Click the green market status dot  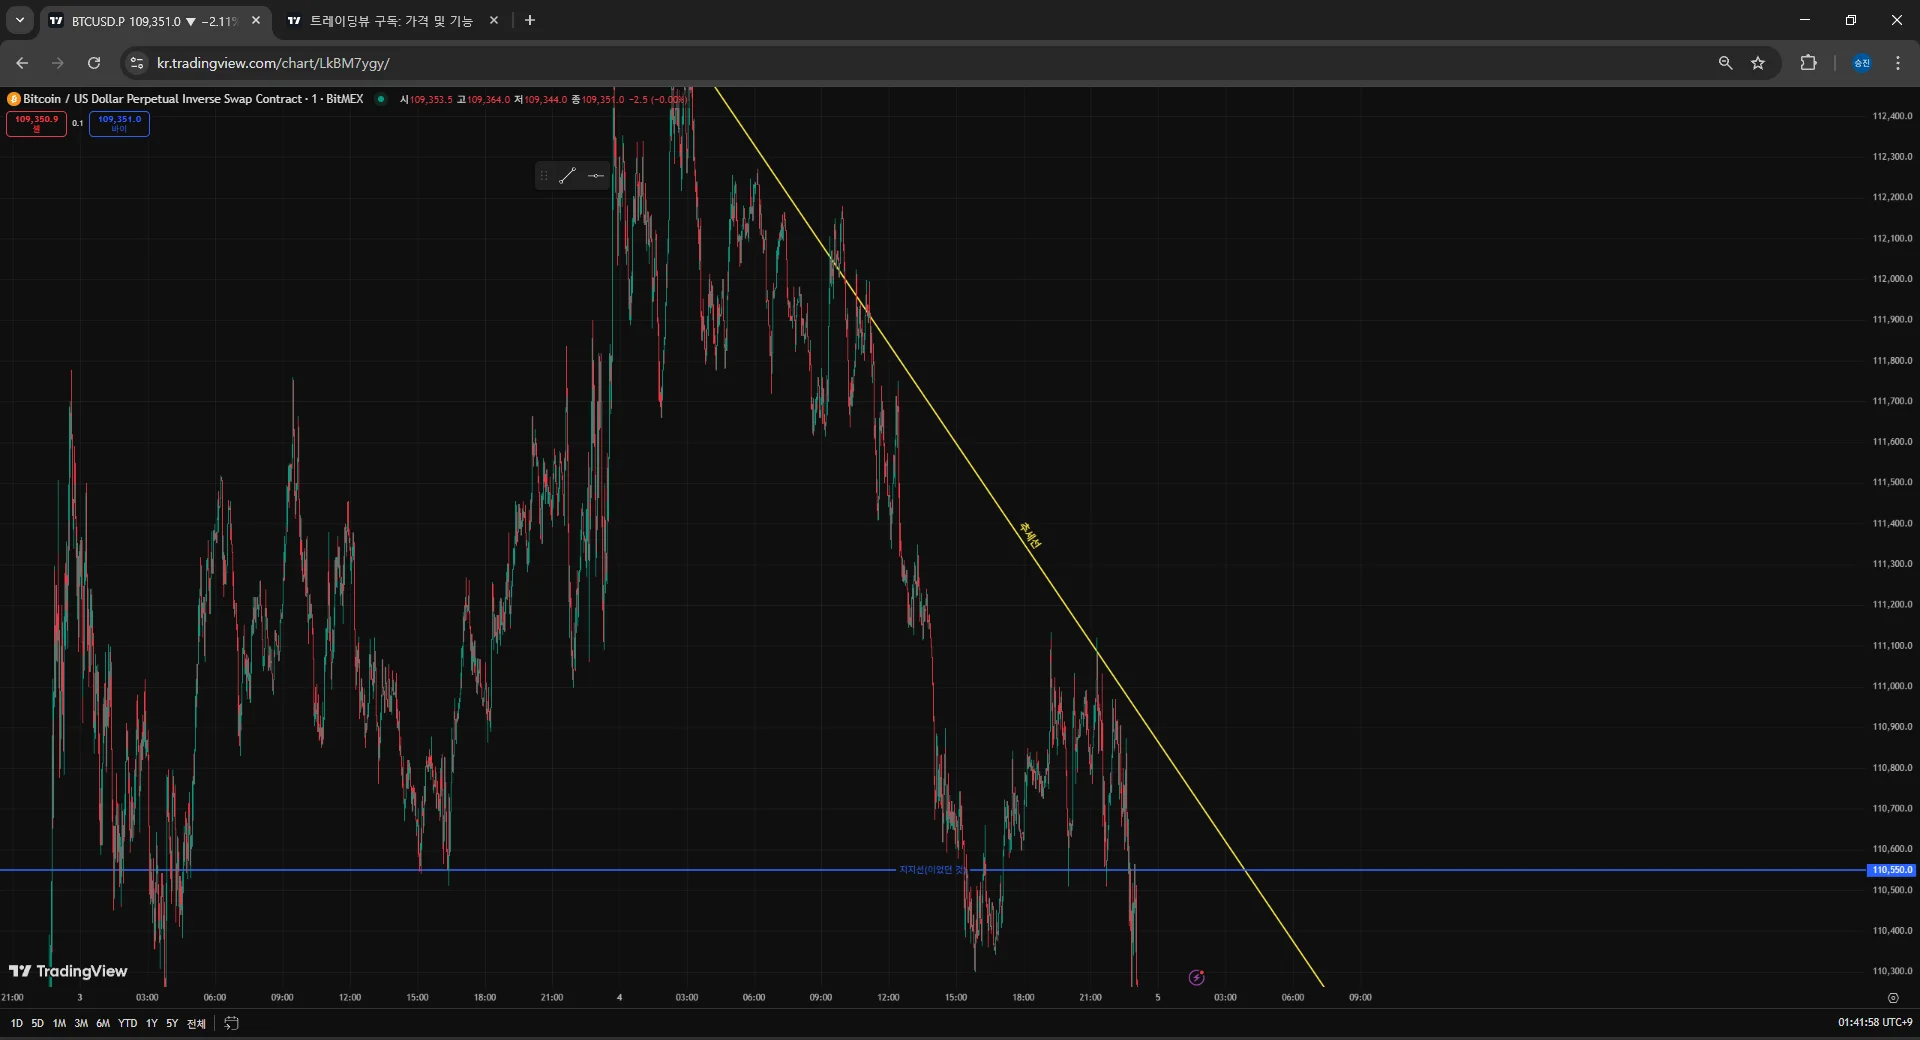click(380, 99)
